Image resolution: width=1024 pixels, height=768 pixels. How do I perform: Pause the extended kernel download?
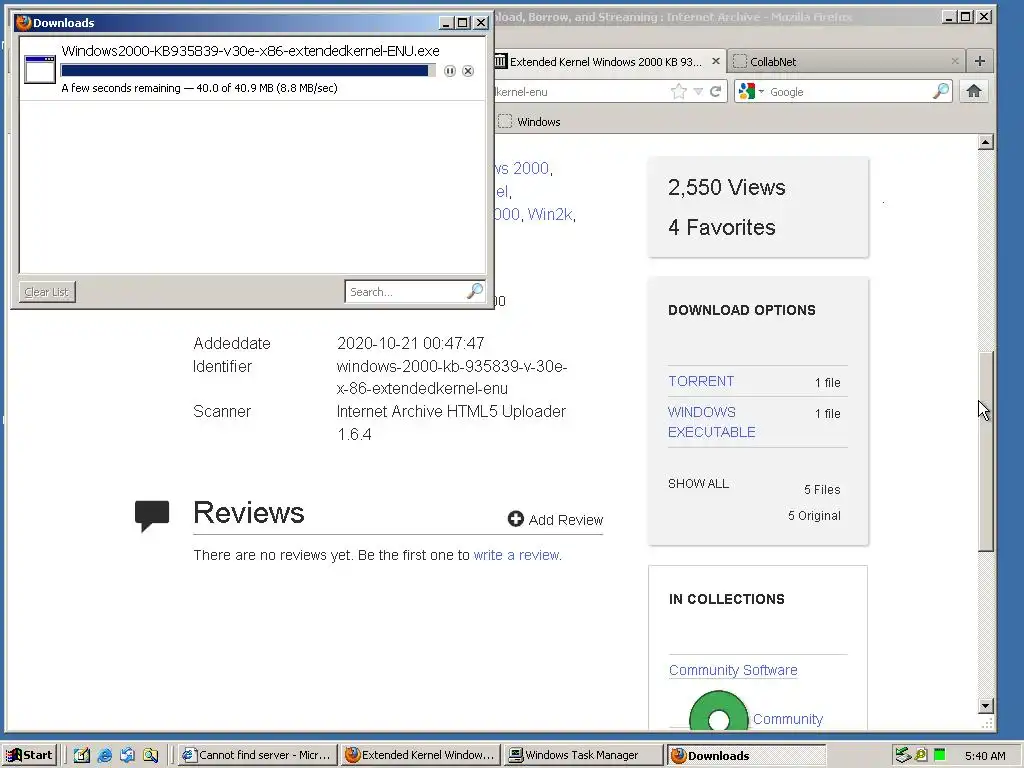coord(450,71)
